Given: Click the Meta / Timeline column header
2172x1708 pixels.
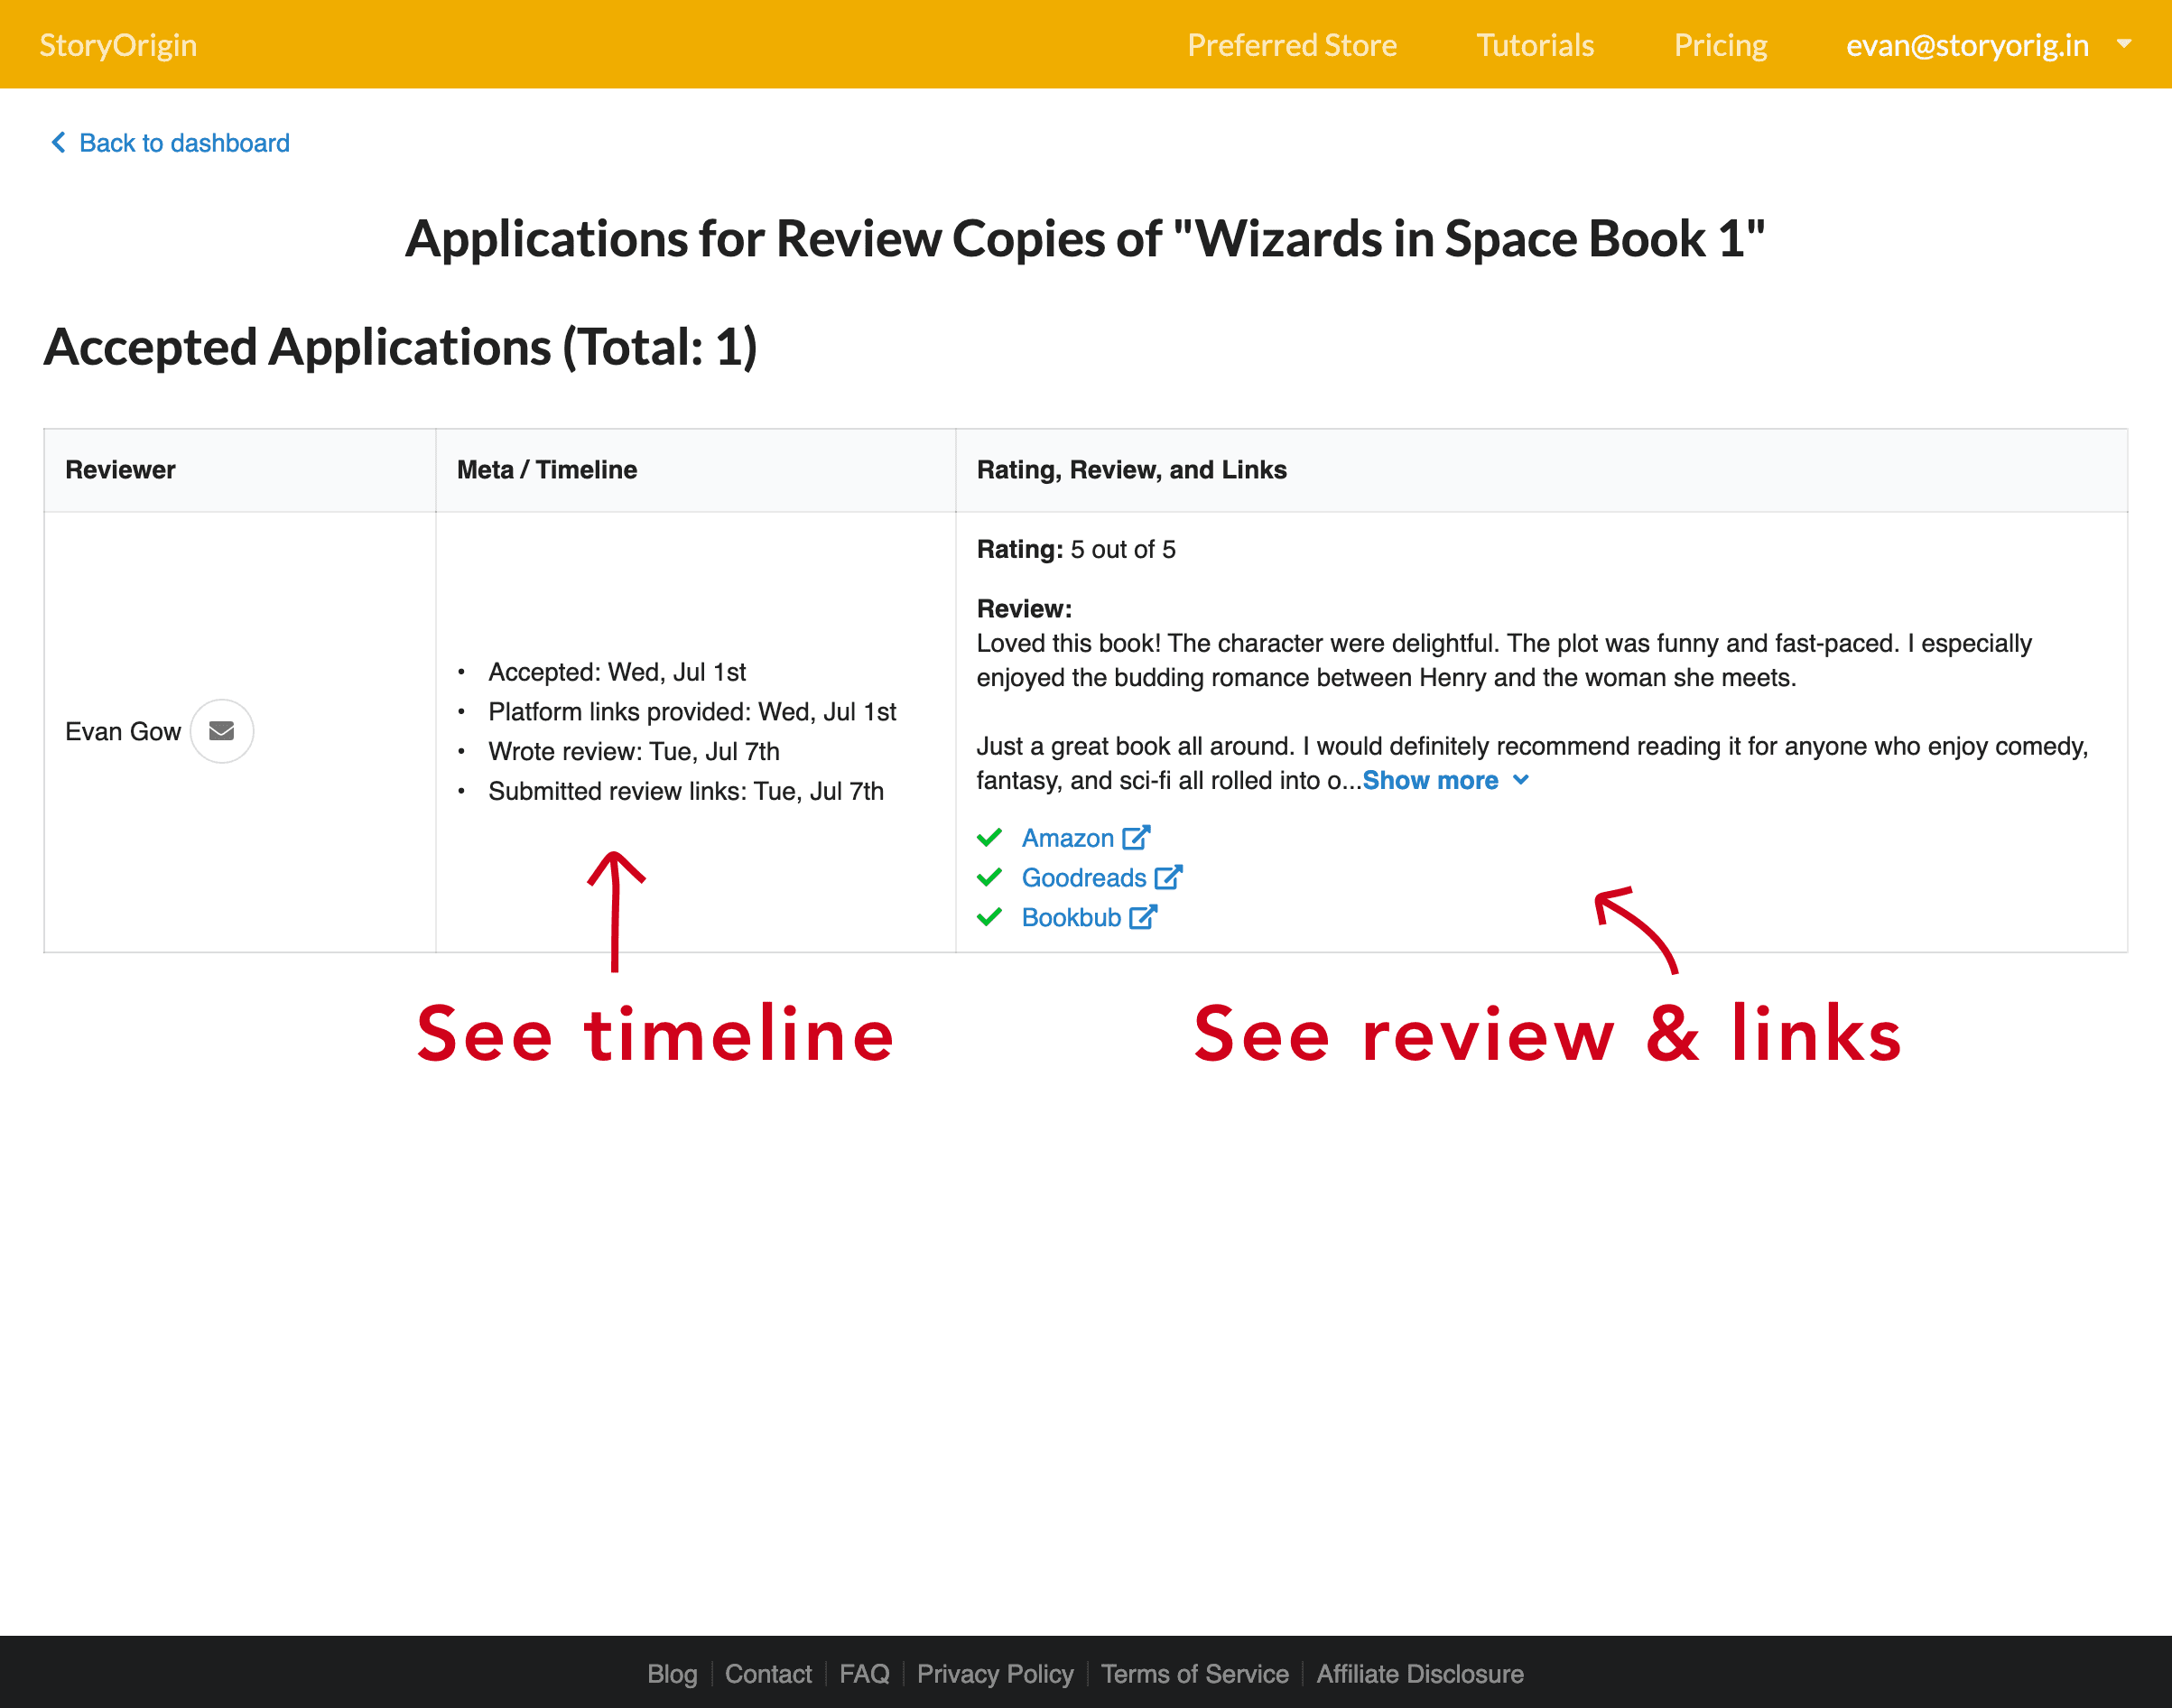Looking at the screenshot, I should pos(546,469).
